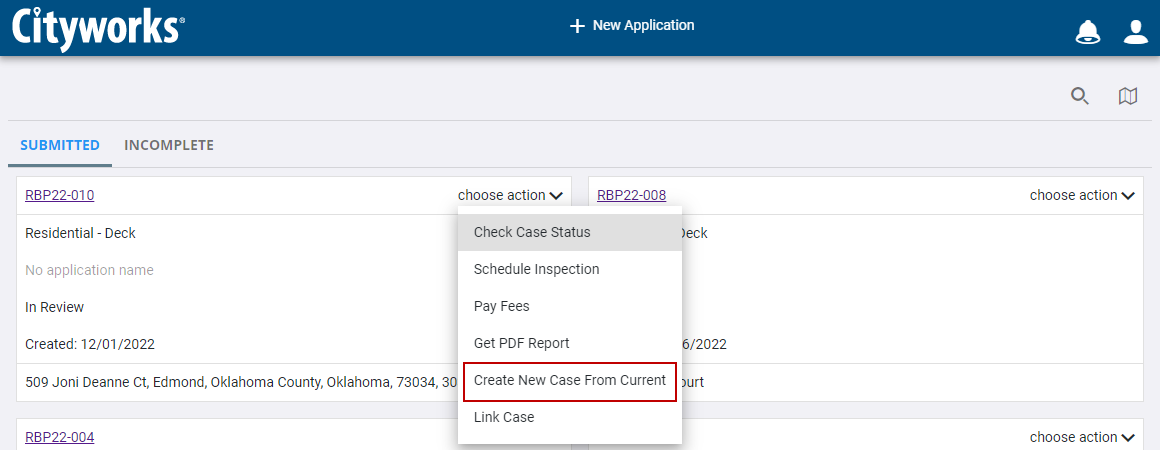The image size is (1160, 450).
Task: Switch to the INCOMPLETE tab
Action: click(x=169, y=145)
